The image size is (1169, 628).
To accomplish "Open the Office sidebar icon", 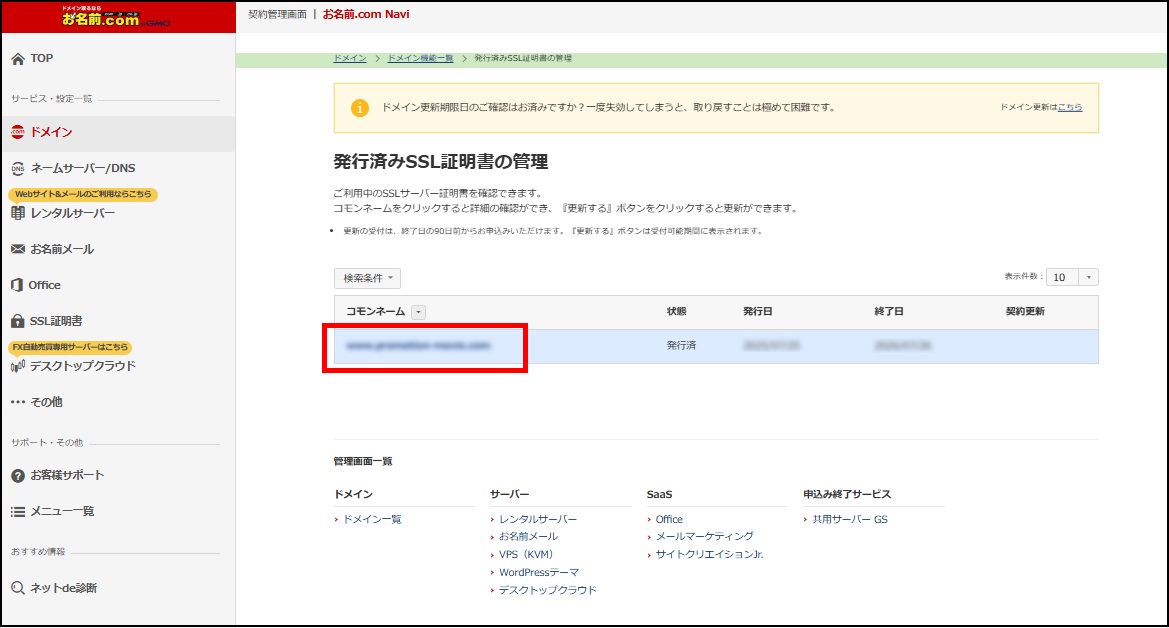I will [x=15, y=284].
